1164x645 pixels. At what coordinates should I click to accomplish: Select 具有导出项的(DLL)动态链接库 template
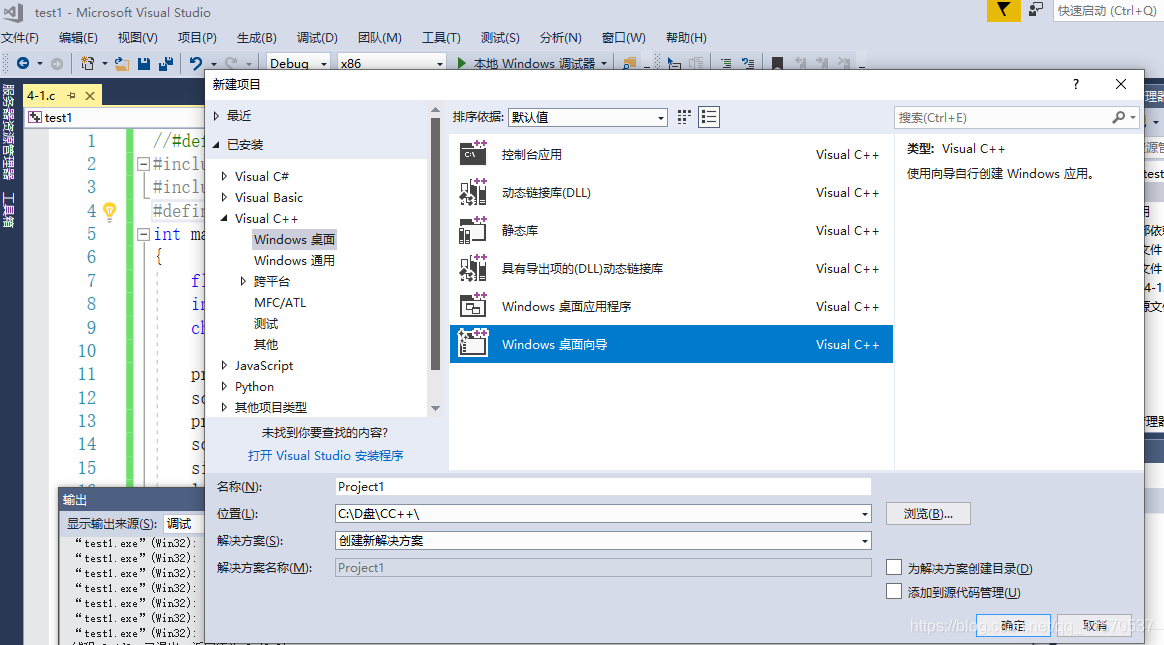(x=671, y=268)
